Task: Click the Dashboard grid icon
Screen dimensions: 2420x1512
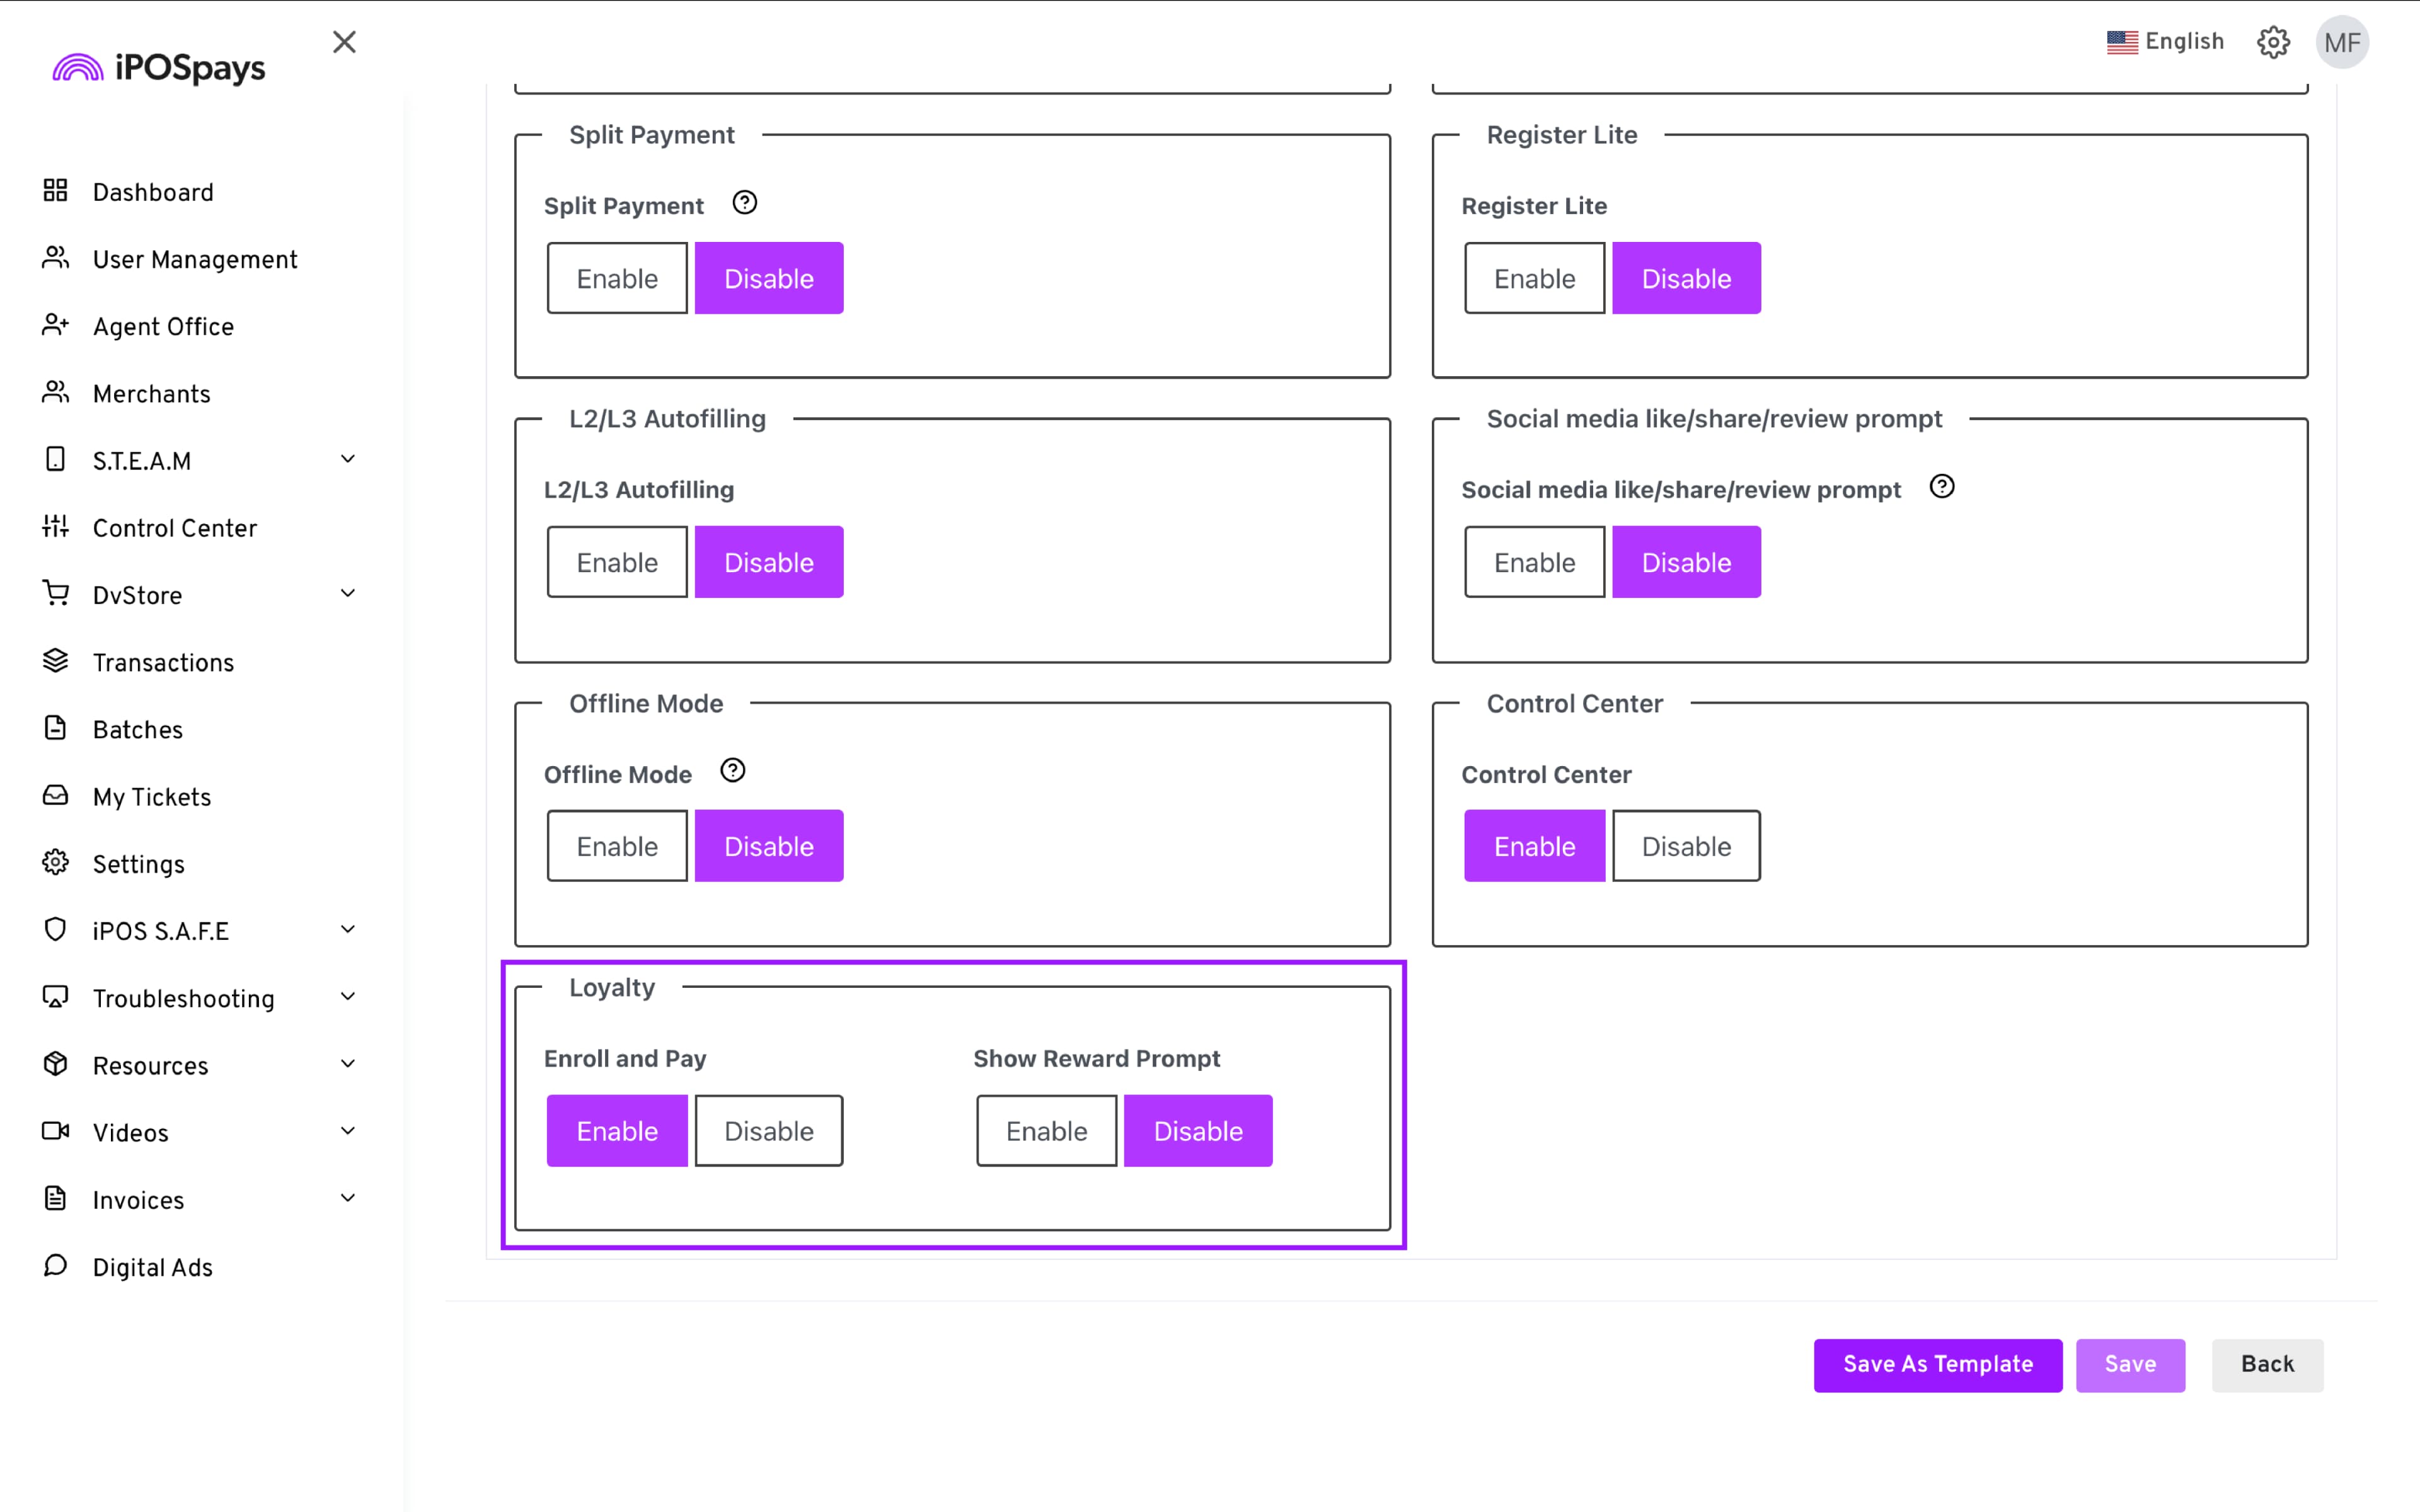Action: 56,191
